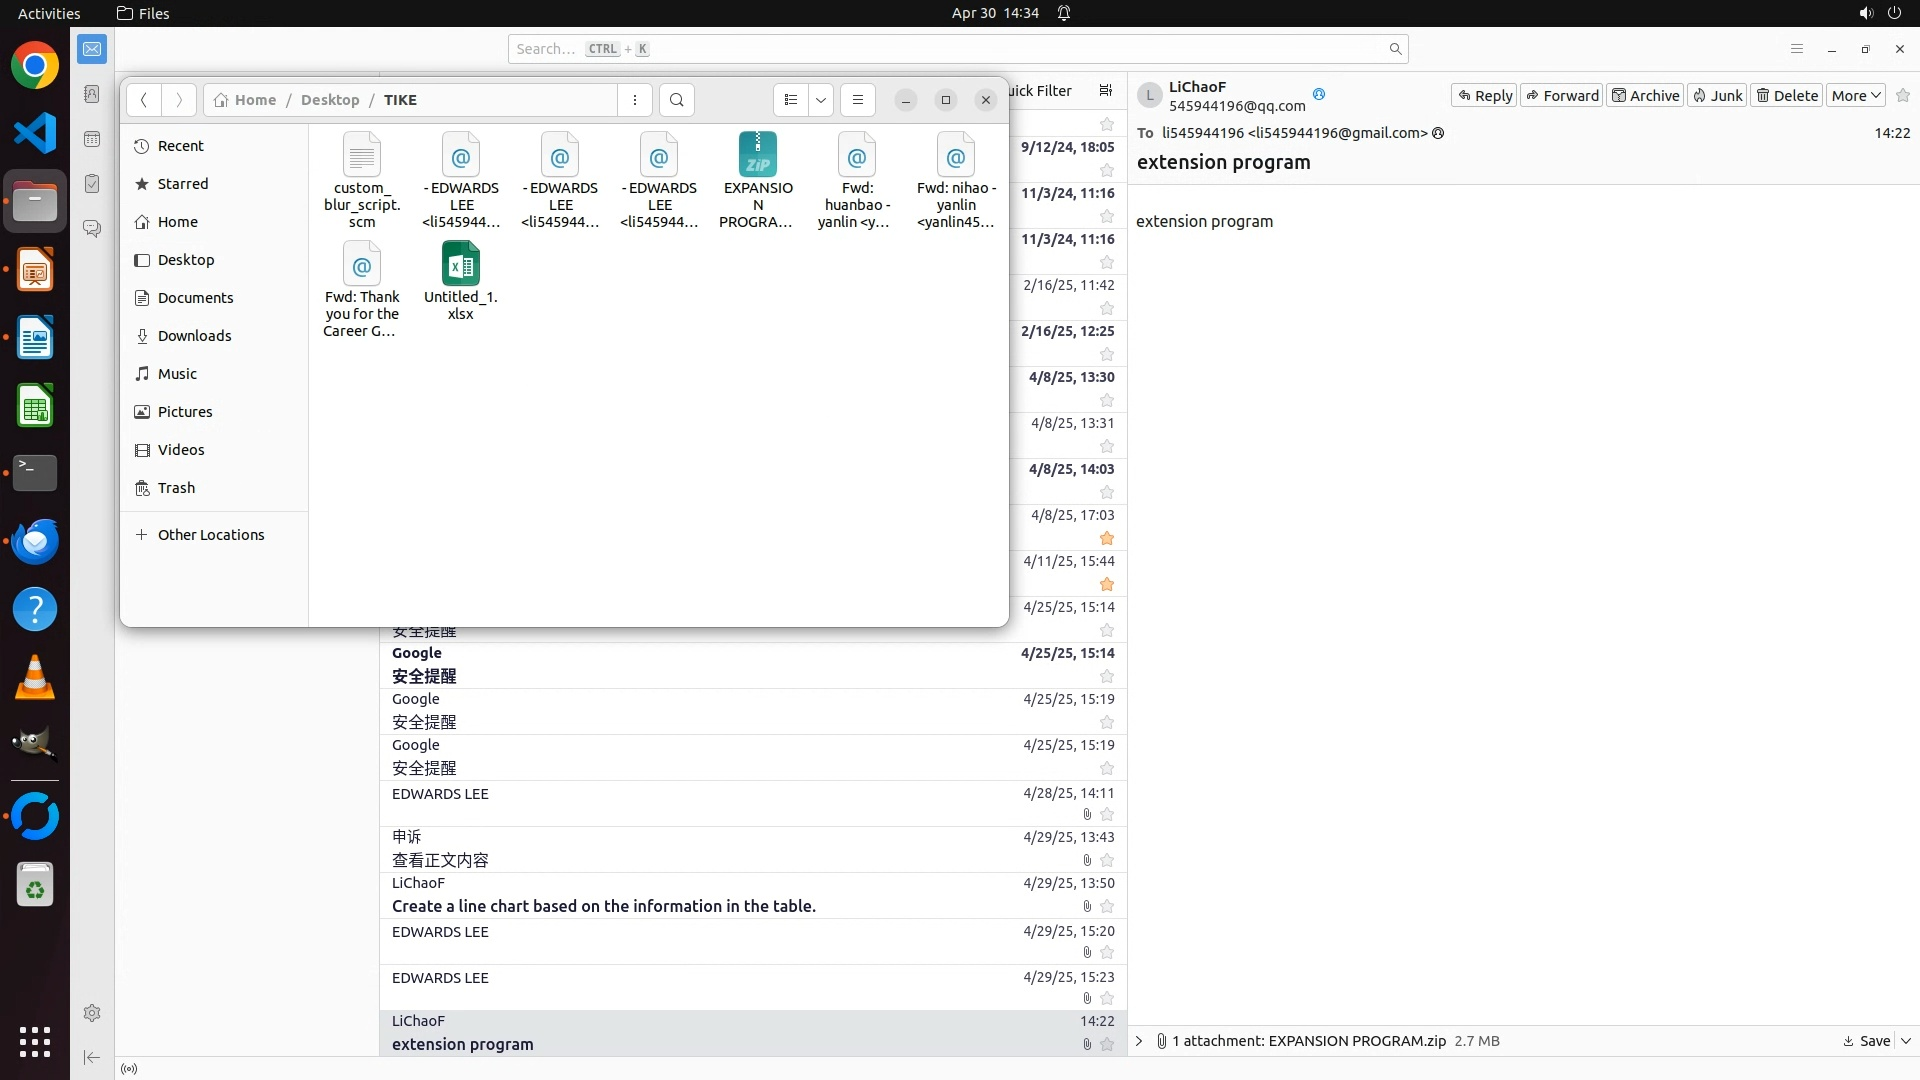This screenshot has height=1080, width=1920.
Task: Open the Files path options kebab menu
Action: point(635,100)
